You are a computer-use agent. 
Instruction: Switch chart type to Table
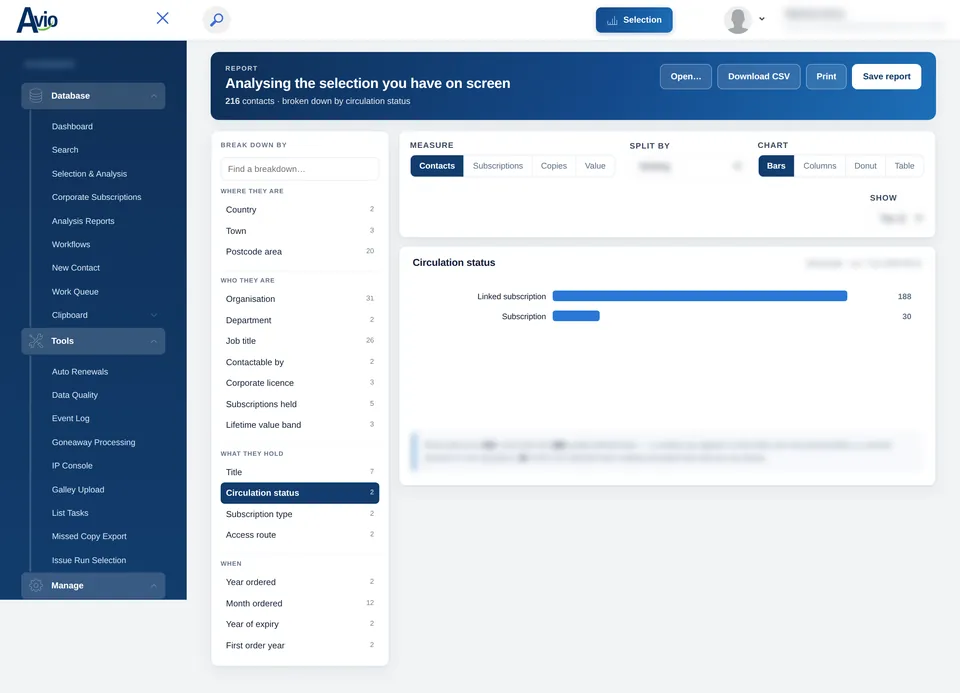(904, 166)
